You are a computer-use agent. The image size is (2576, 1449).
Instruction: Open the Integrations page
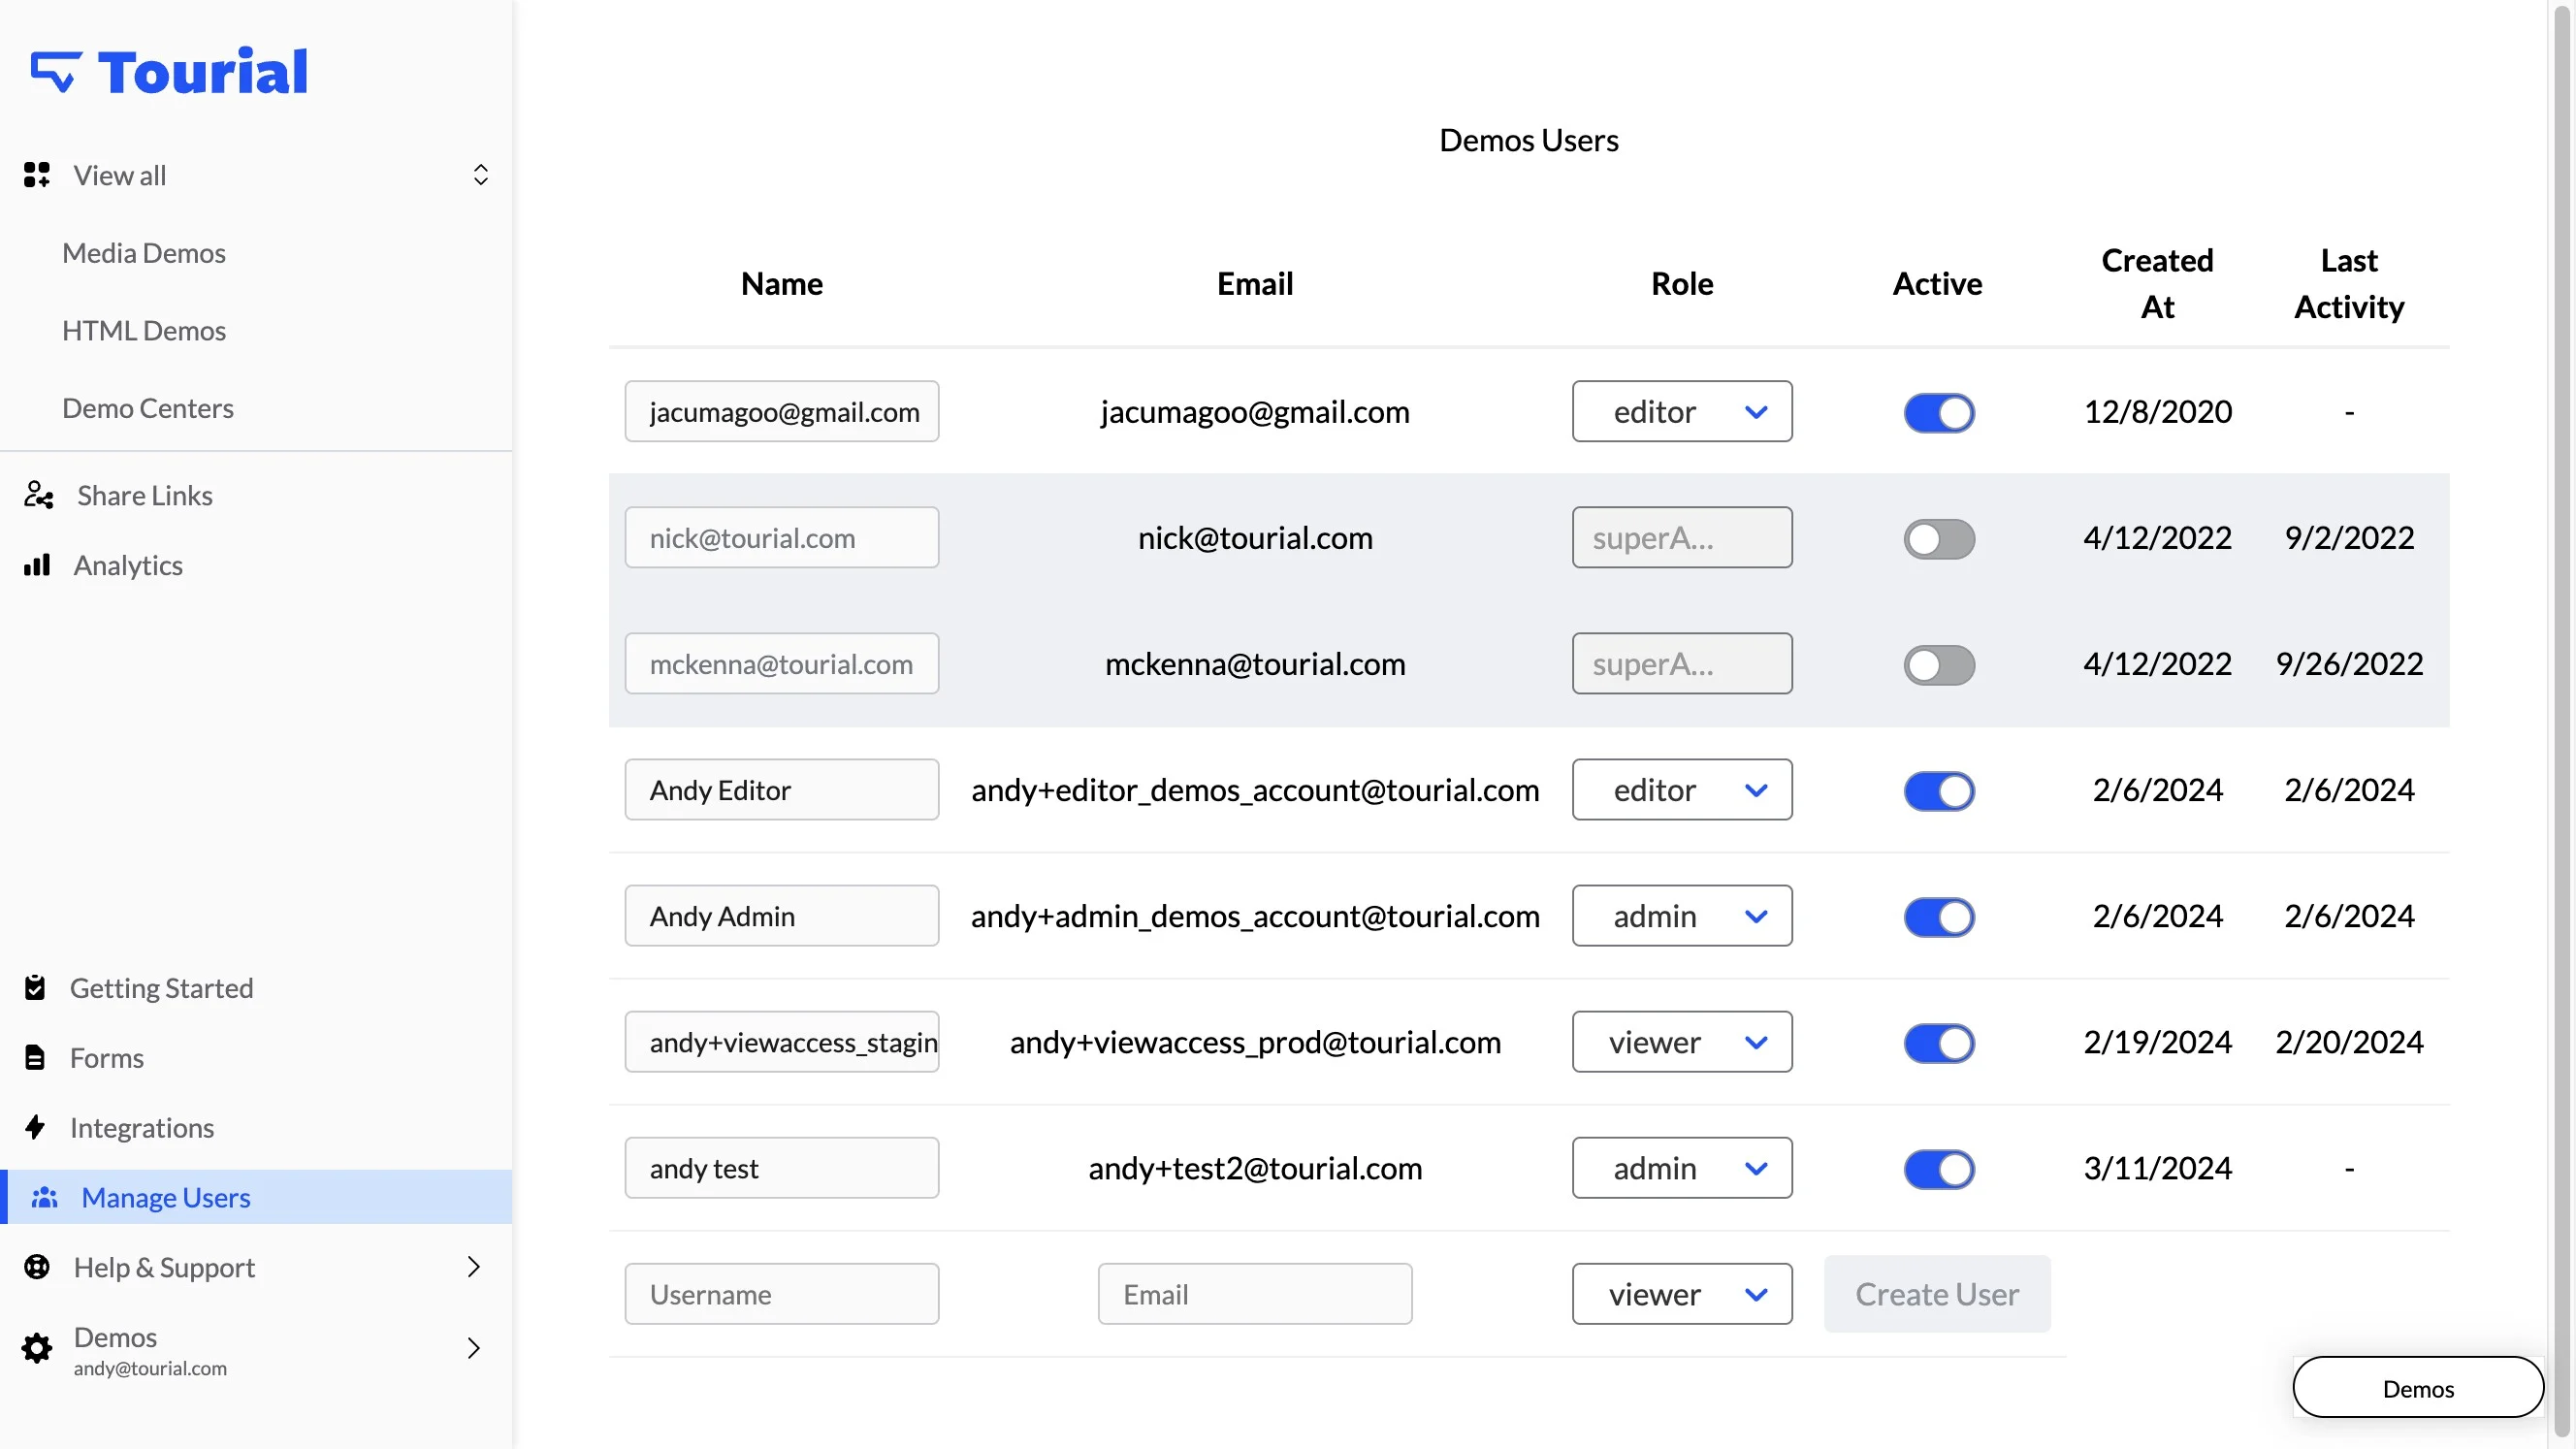142,1127
